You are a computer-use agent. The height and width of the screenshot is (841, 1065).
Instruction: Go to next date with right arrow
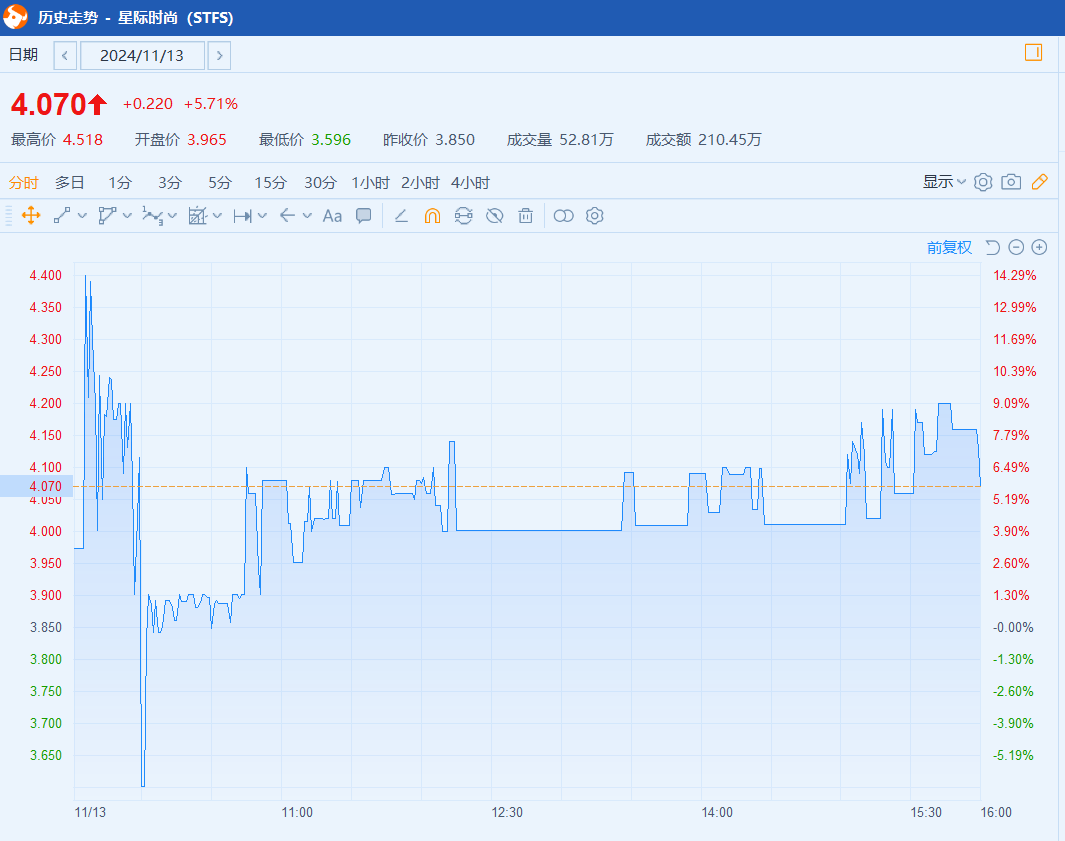(x=220, y=56)
